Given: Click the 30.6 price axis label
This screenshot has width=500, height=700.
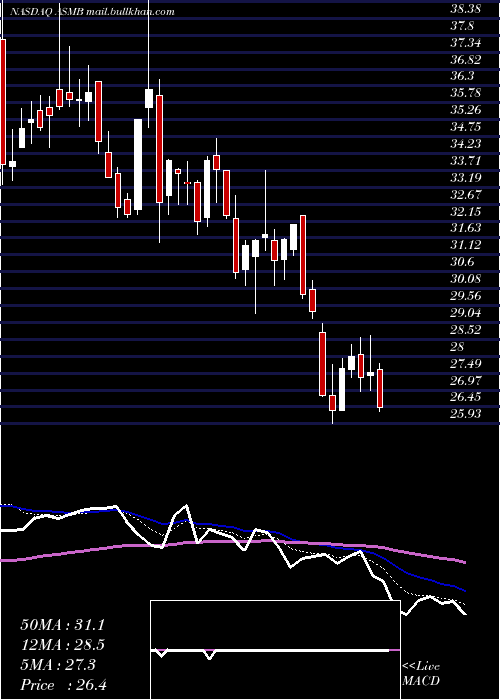Looking at the screenshot, I should [x=462, y=262].
